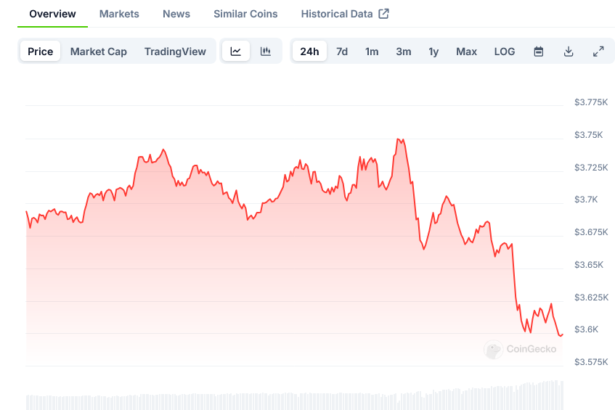
Task: Switch chart to Market Cap
Action: click(x=98, y=52)
